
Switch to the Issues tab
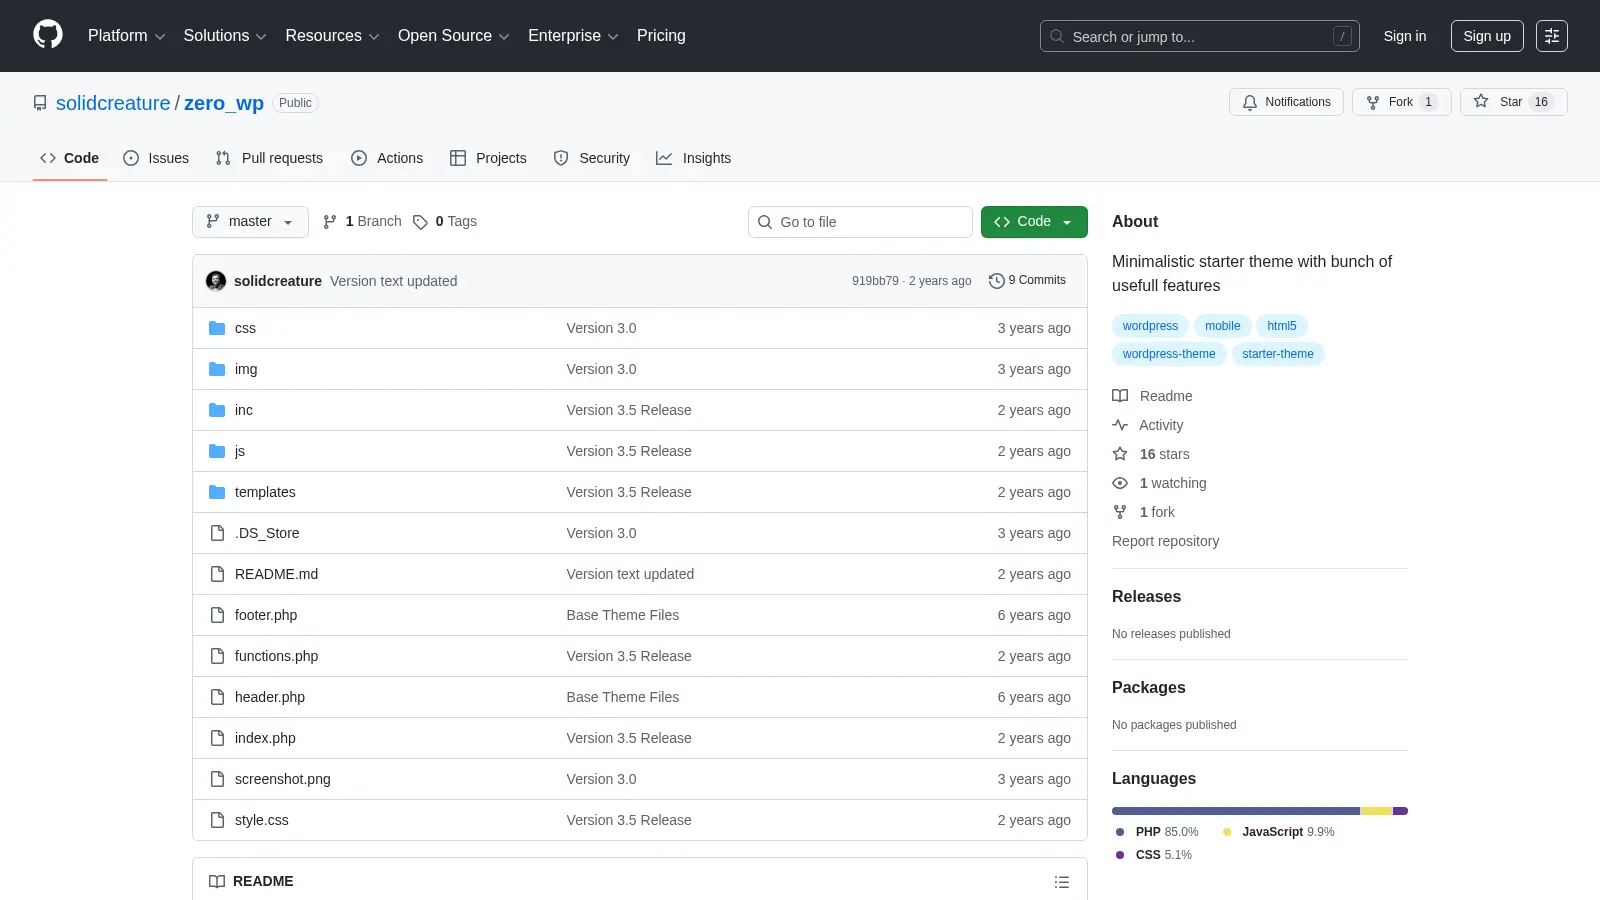(156, 158)
